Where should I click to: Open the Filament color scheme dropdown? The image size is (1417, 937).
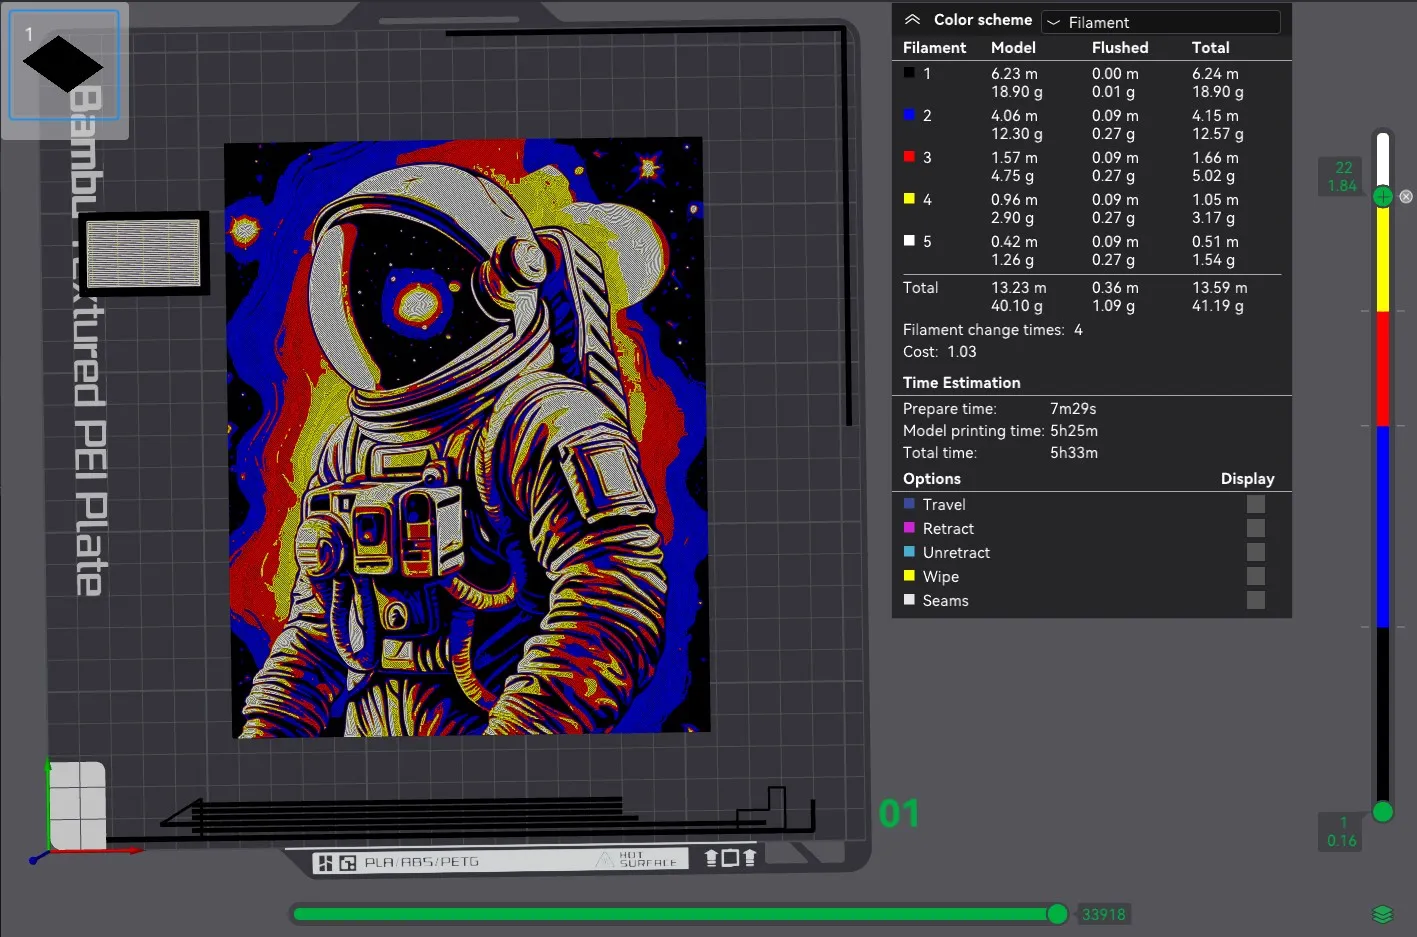click(x=1160, y=22)
